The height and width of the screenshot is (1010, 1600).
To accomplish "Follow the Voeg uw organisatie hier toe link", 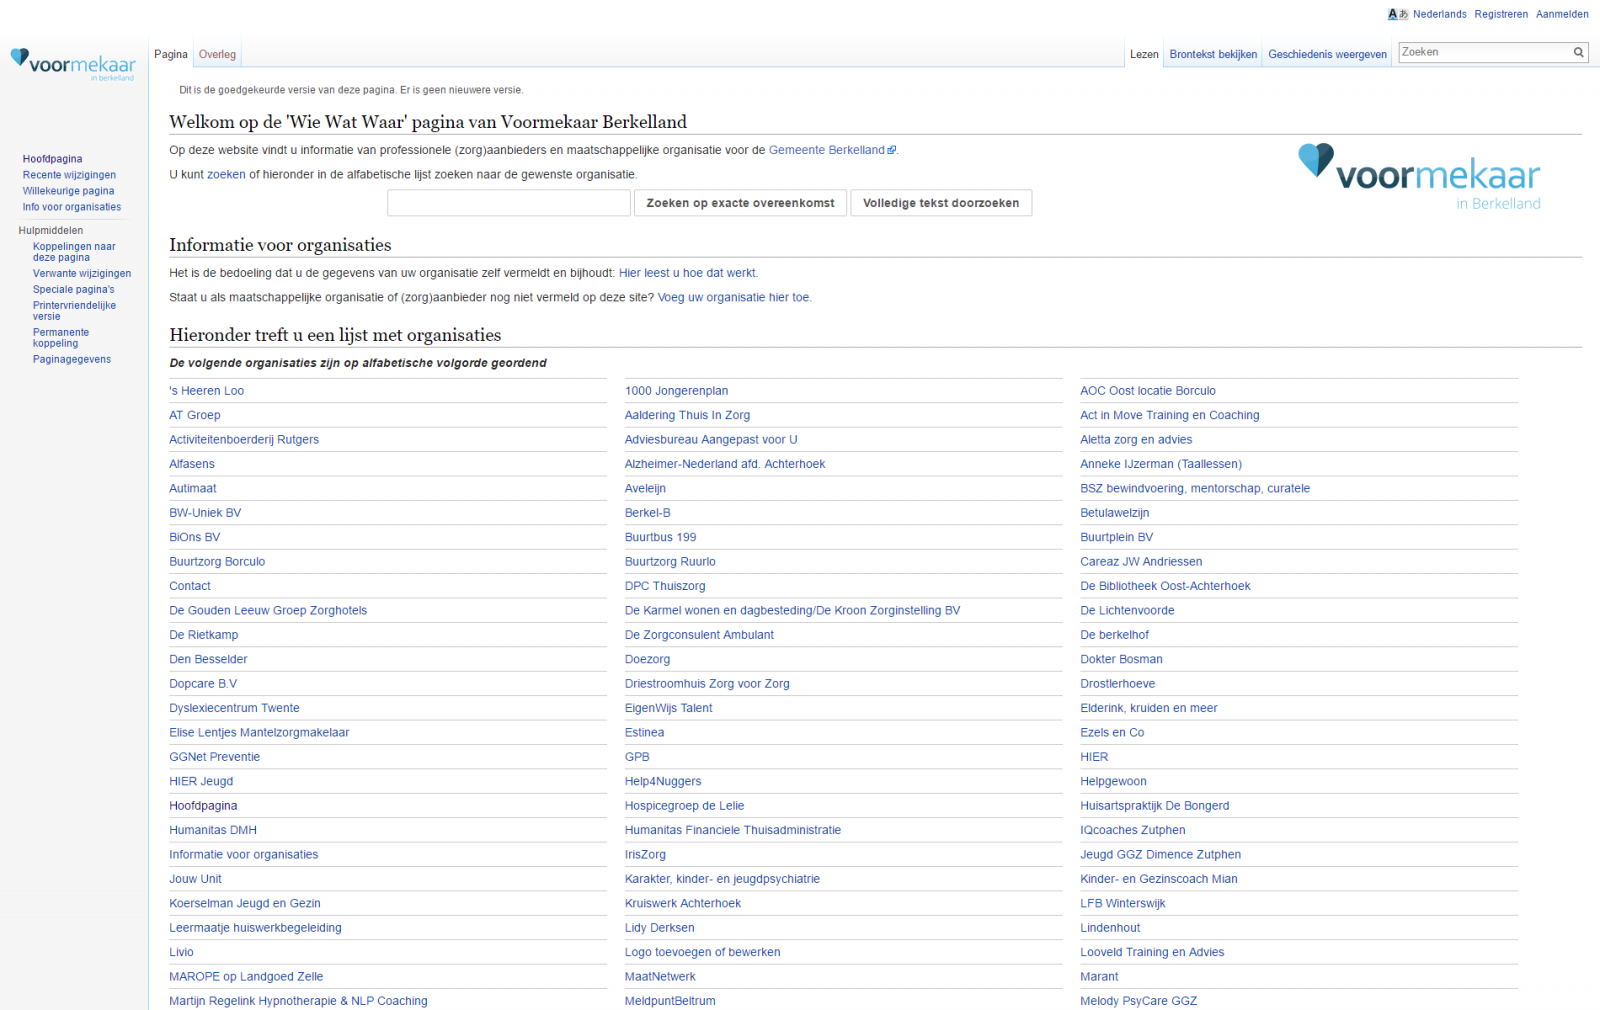I will [x=734, y=298].
